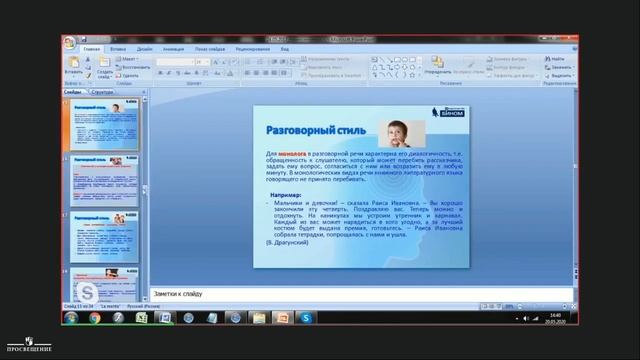The image size is (640, 360).
Task: Switch to the Структура pane tab
Action: pos(102,92)
